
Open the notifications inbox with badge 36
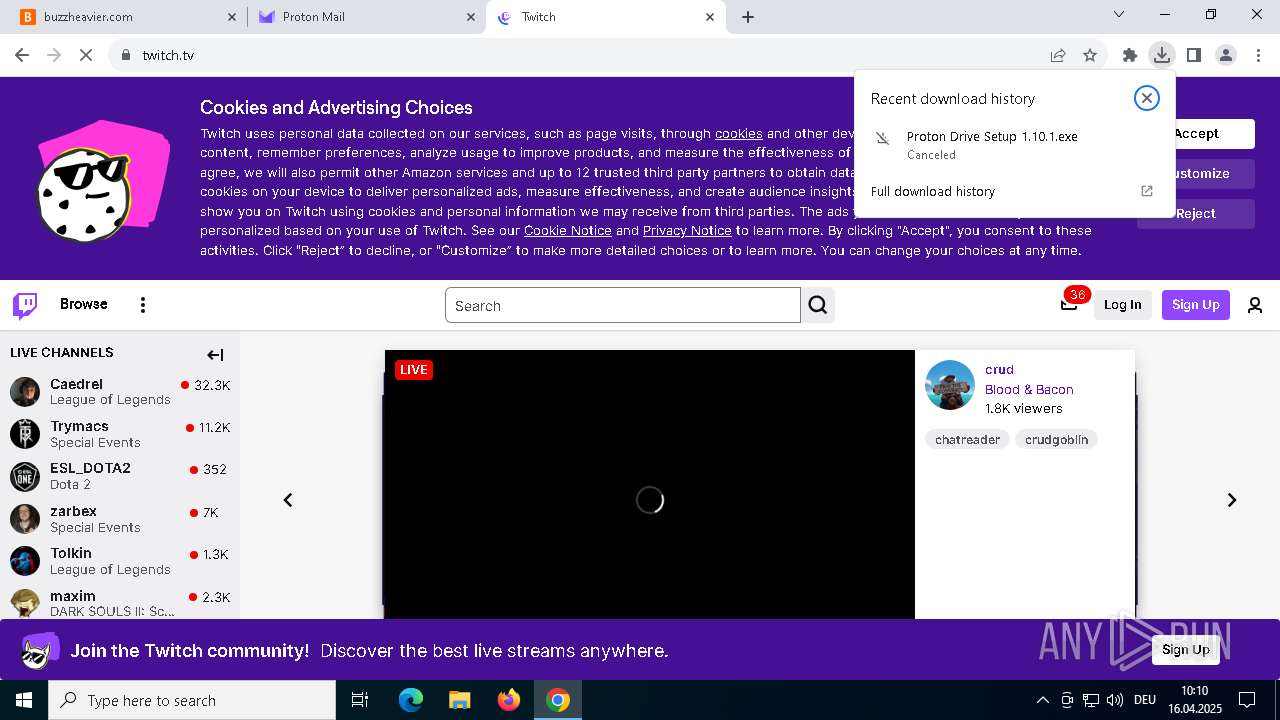coord(1069,304)
